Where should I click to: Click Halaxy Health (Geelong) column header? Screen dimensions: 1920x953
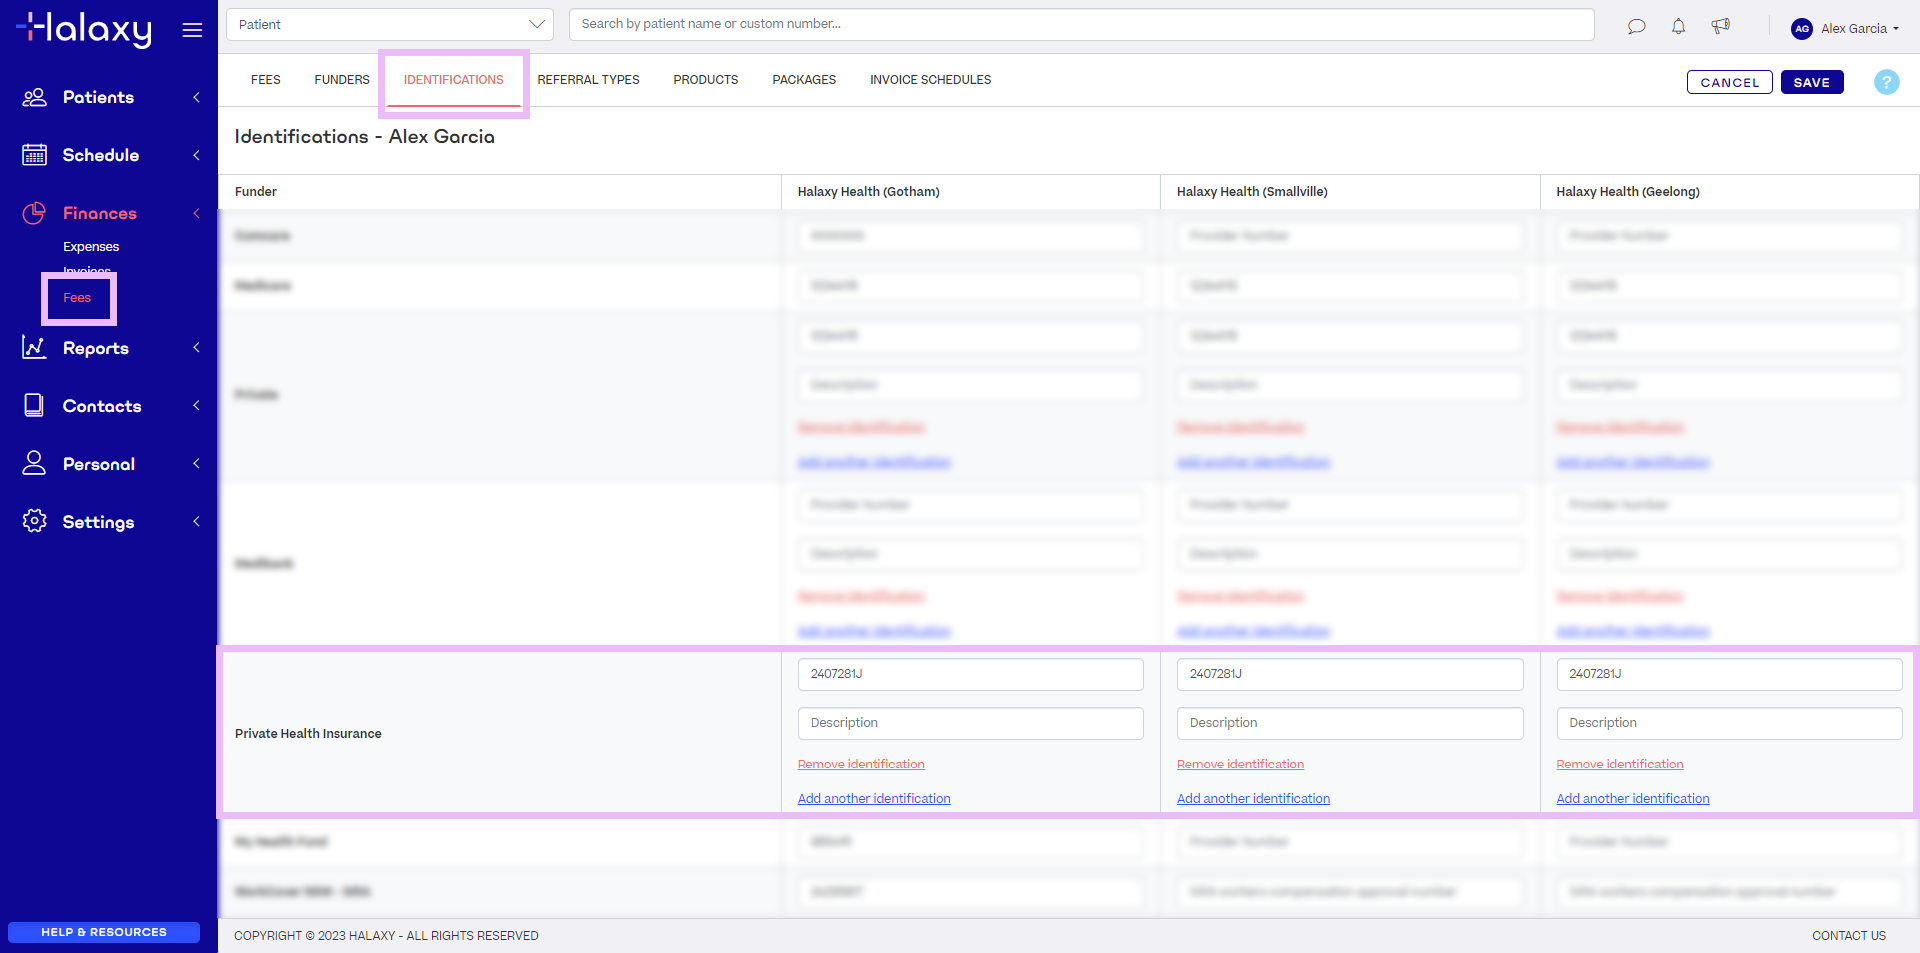click(1628, 192)
